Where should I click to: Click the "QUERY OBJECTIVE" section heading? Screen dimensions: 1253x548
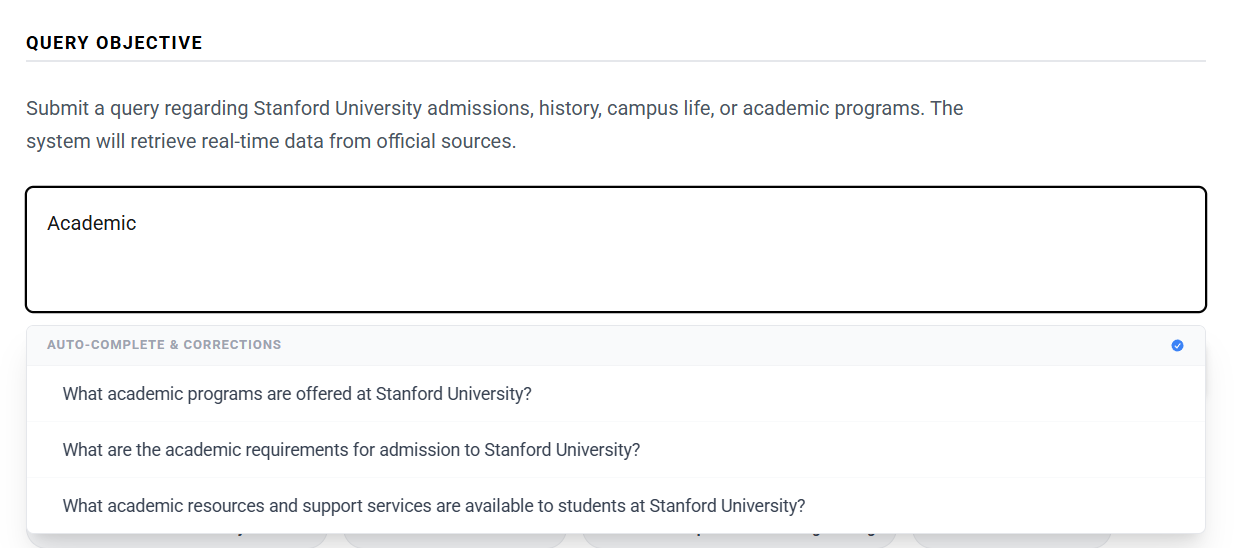(114, 43)
